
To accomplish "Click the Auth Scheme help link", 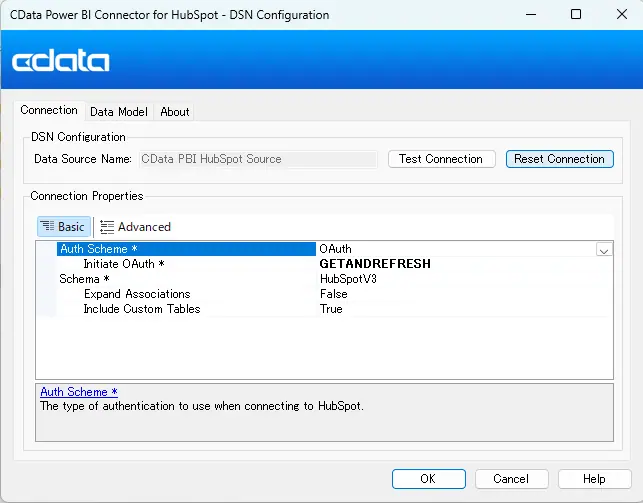I will tap(79, 392).
